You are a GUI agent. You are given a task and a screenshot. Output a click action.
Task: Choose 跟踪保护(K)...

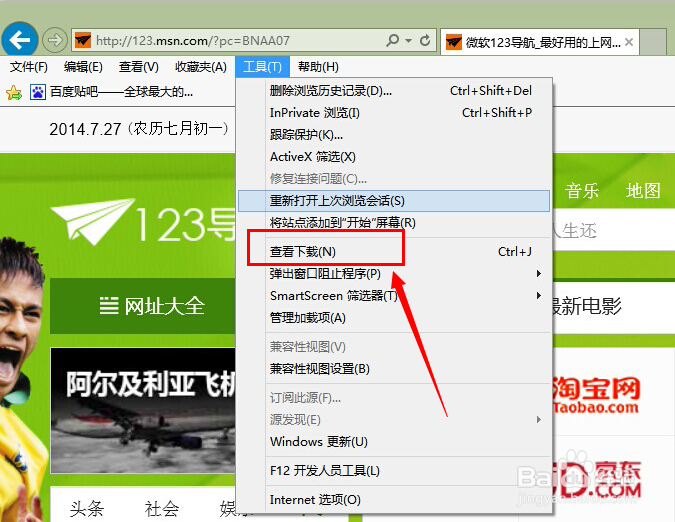click(394, 135)
